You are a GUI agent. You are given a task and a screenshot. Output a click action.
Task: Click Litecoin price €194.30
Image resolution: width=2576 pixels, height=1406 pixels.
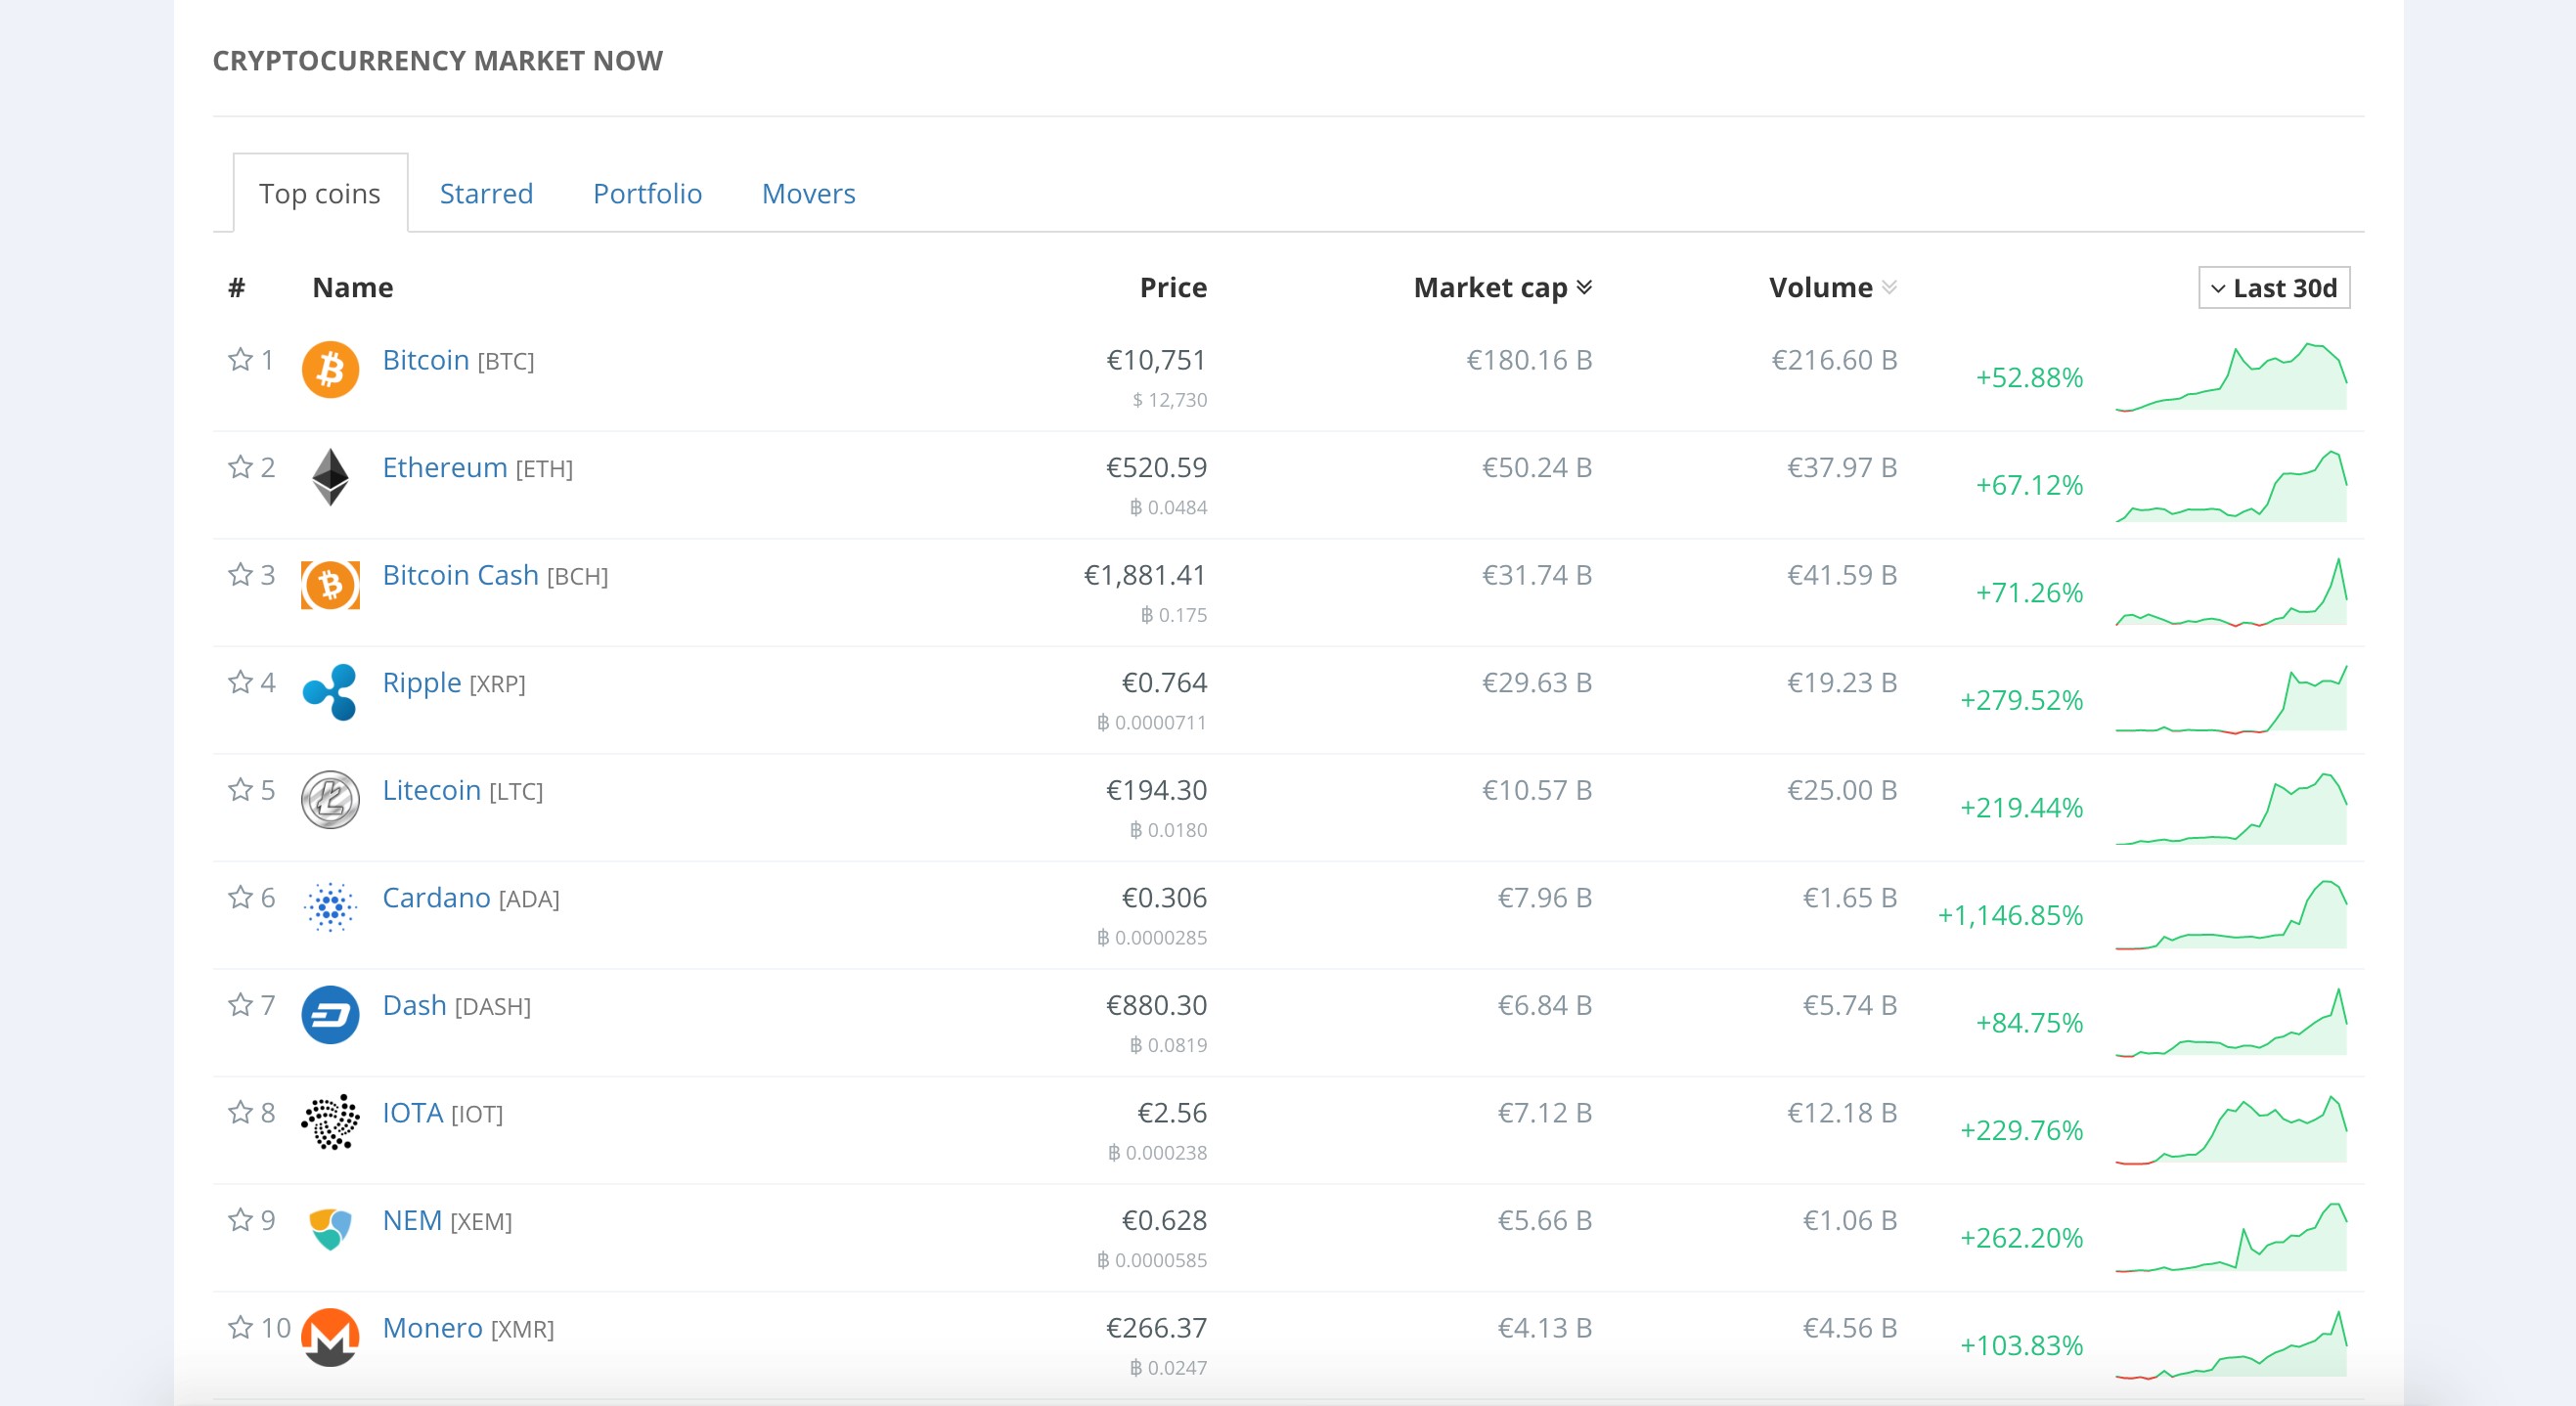[1156, 790]
